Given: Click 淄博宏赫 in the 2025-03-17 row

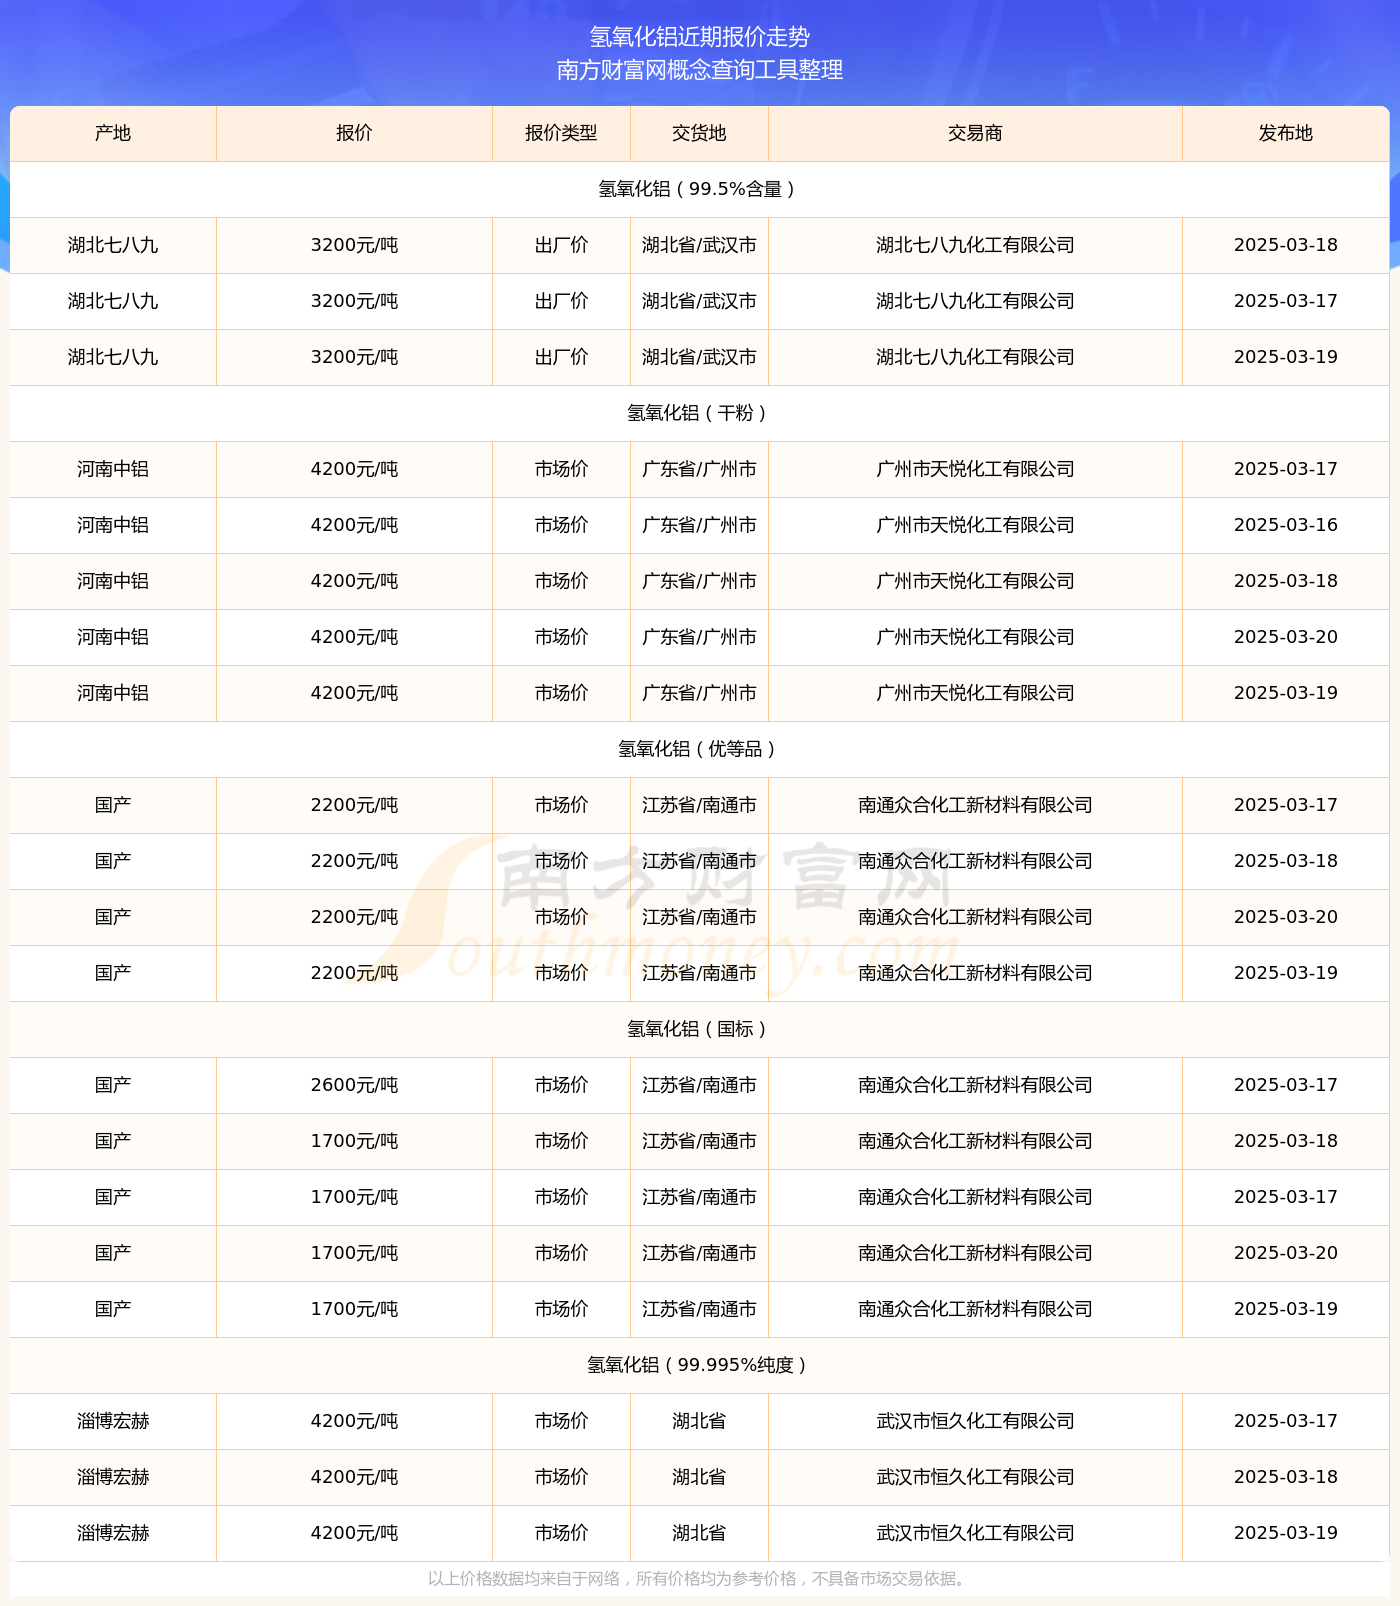Looking at the screenshot, I should [113, 1421].
